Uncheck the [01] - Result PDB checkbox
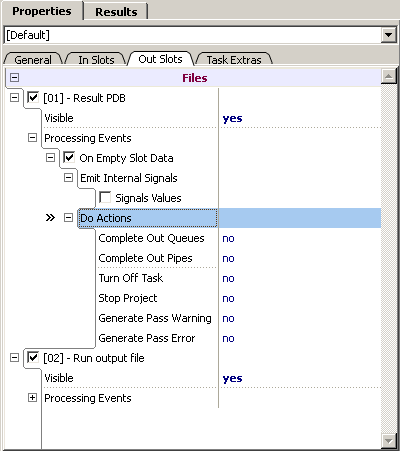Image resolution: width=400 pixels, height=451 pixels. (33, 98)
